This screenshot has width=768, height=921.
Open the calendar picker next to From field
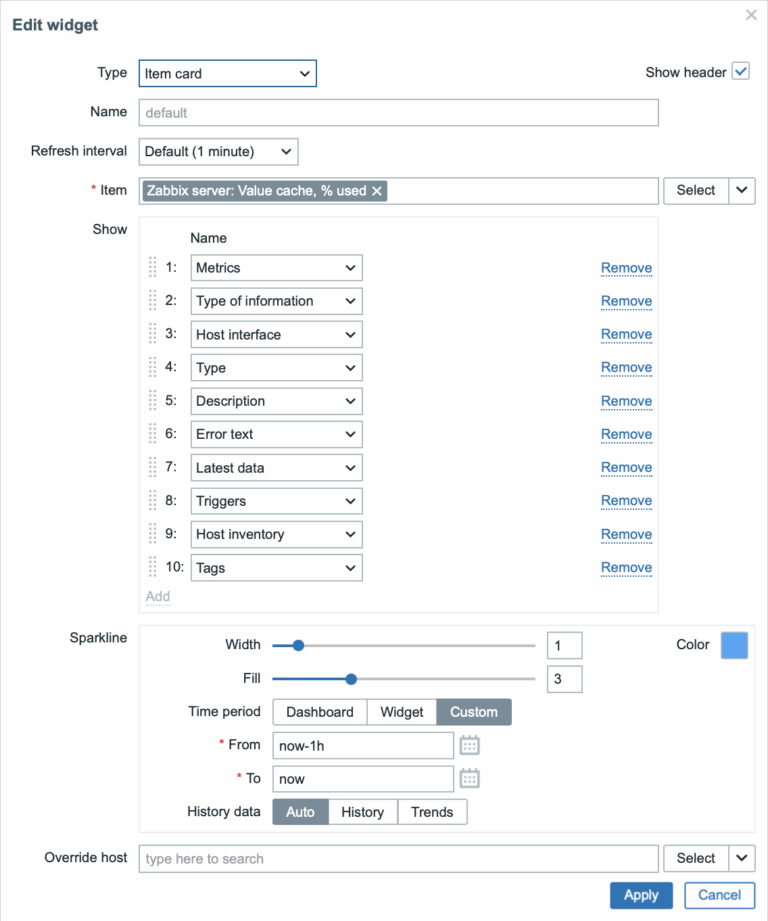coord(468,745)
